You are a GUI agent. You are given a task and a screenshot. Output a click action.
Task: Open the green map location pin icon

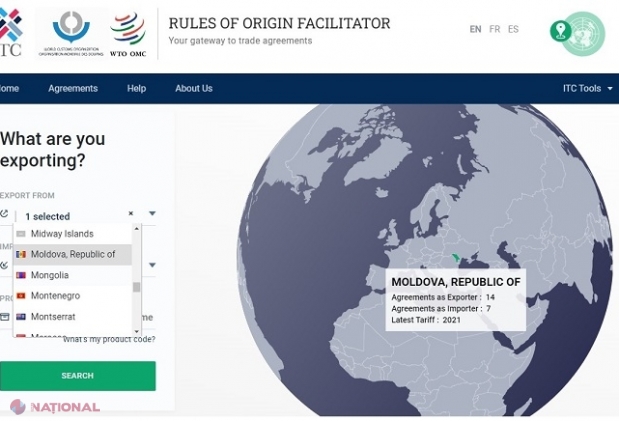pyautogui.click(x=561, y=30)
